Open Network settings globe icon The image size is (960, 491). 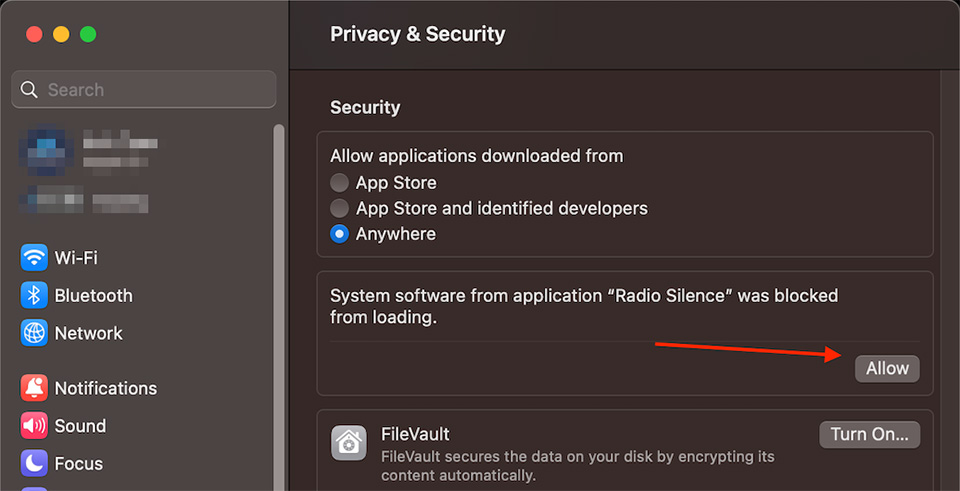[x=35, y=333]
